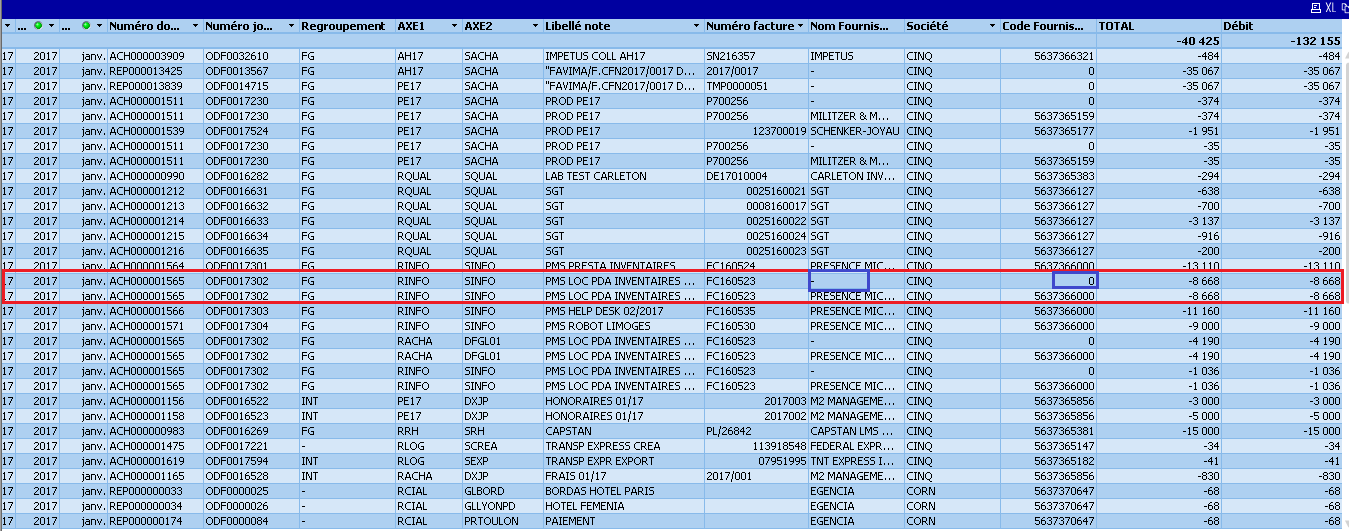Click invoice number 2017003

(784, 401)
